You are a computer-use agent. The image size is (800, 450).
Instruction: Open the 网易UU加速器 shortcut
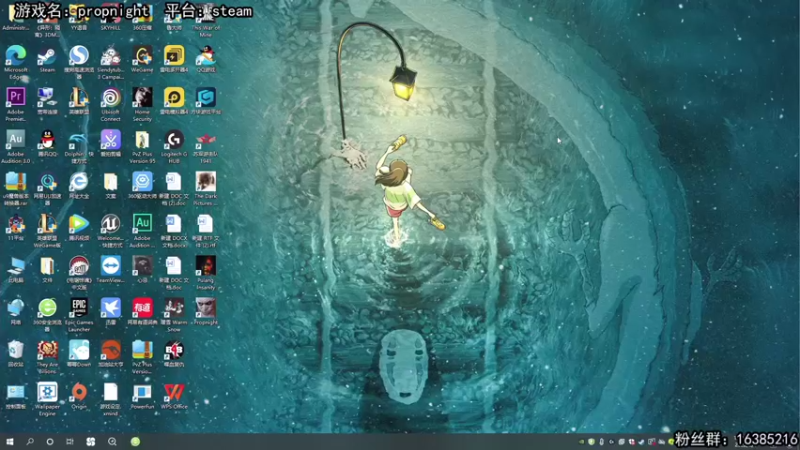(47, 182)
